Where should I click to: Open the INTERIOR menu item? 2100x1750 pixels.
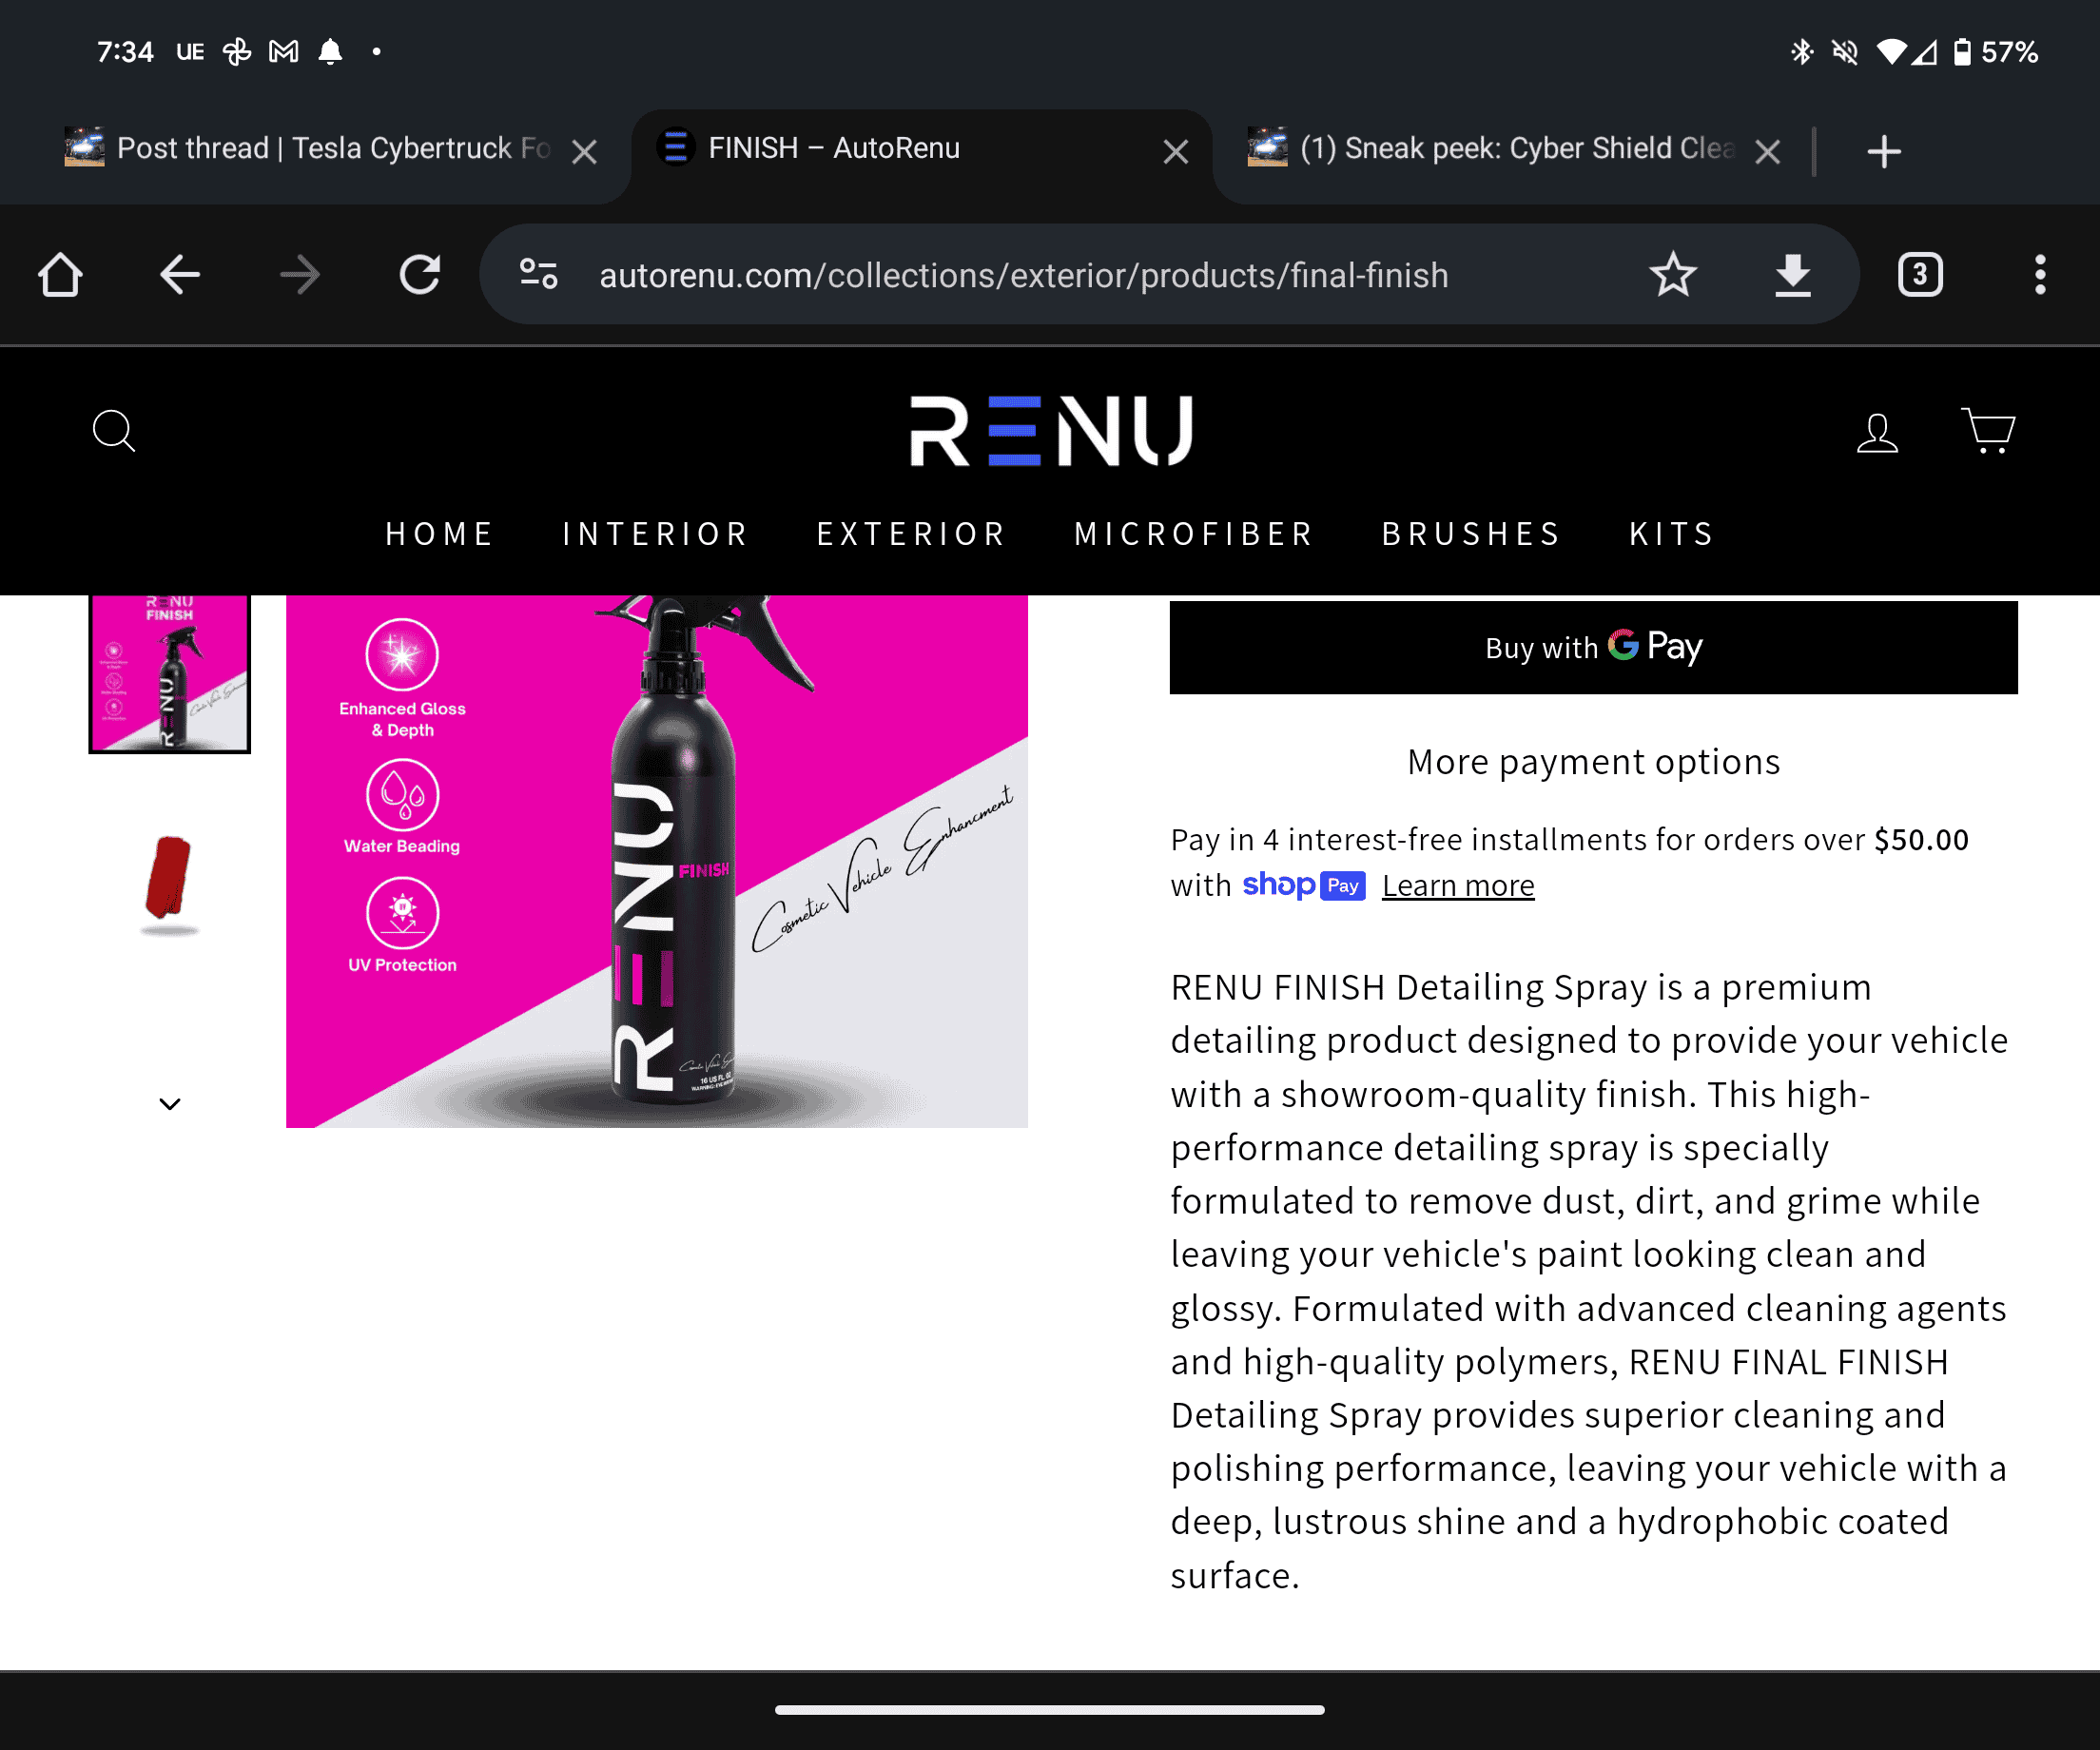point(656,534)
